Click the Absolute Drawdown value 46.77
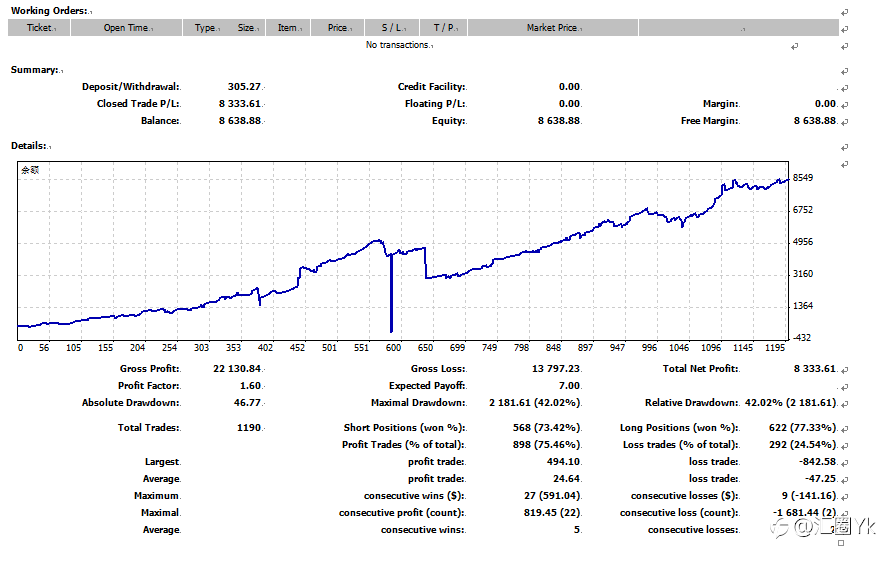This screenshot has height=564, width=885. coord(247,403)
